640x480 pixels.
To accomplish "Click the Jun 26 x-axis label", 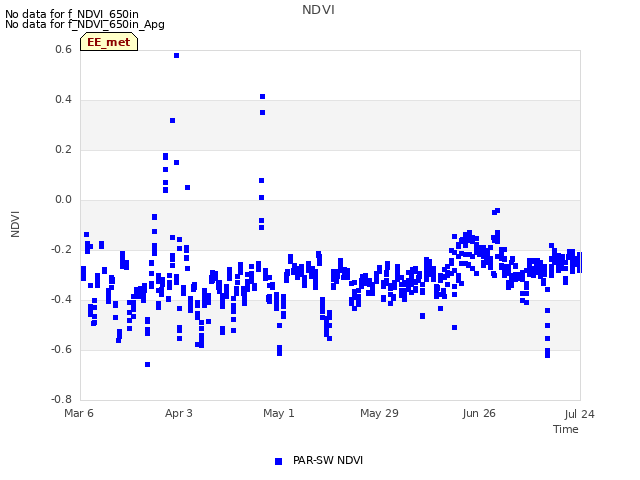I will [479, 413].
